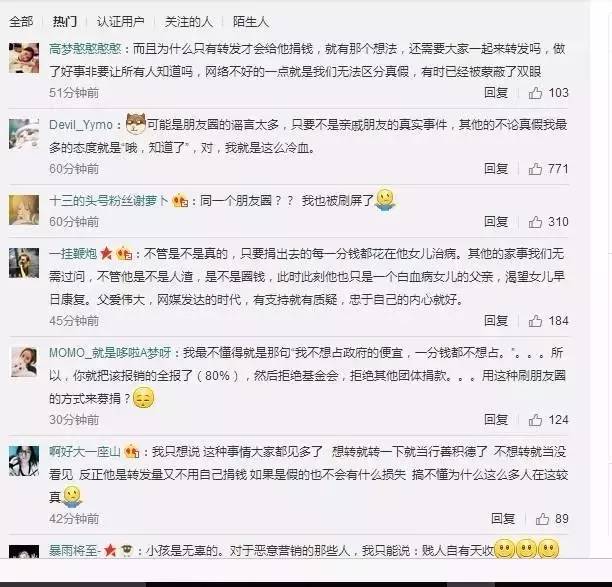Click the membership badge beside 十三的头号粉丝谢萝卜

pos(180,201)
